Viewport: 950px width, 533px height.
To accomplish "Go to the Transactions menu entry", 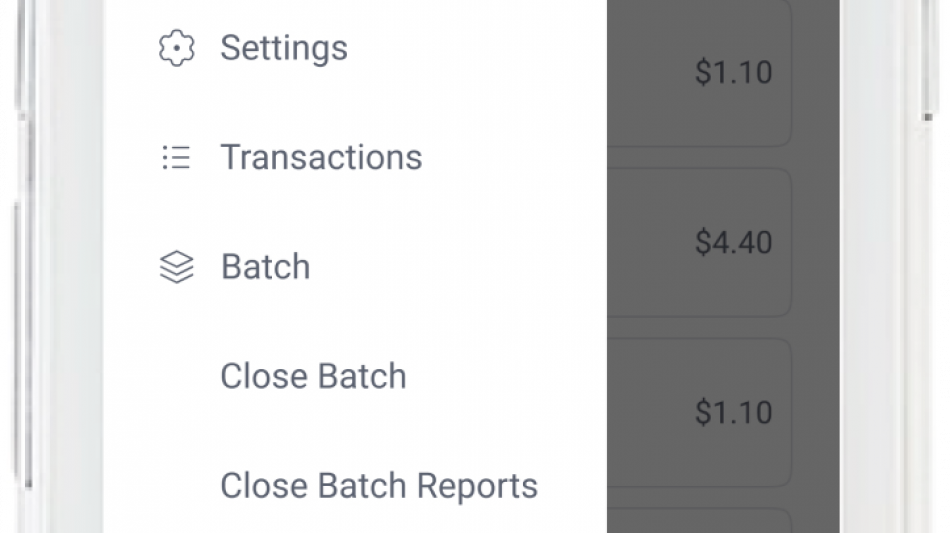I will [321, 158].
